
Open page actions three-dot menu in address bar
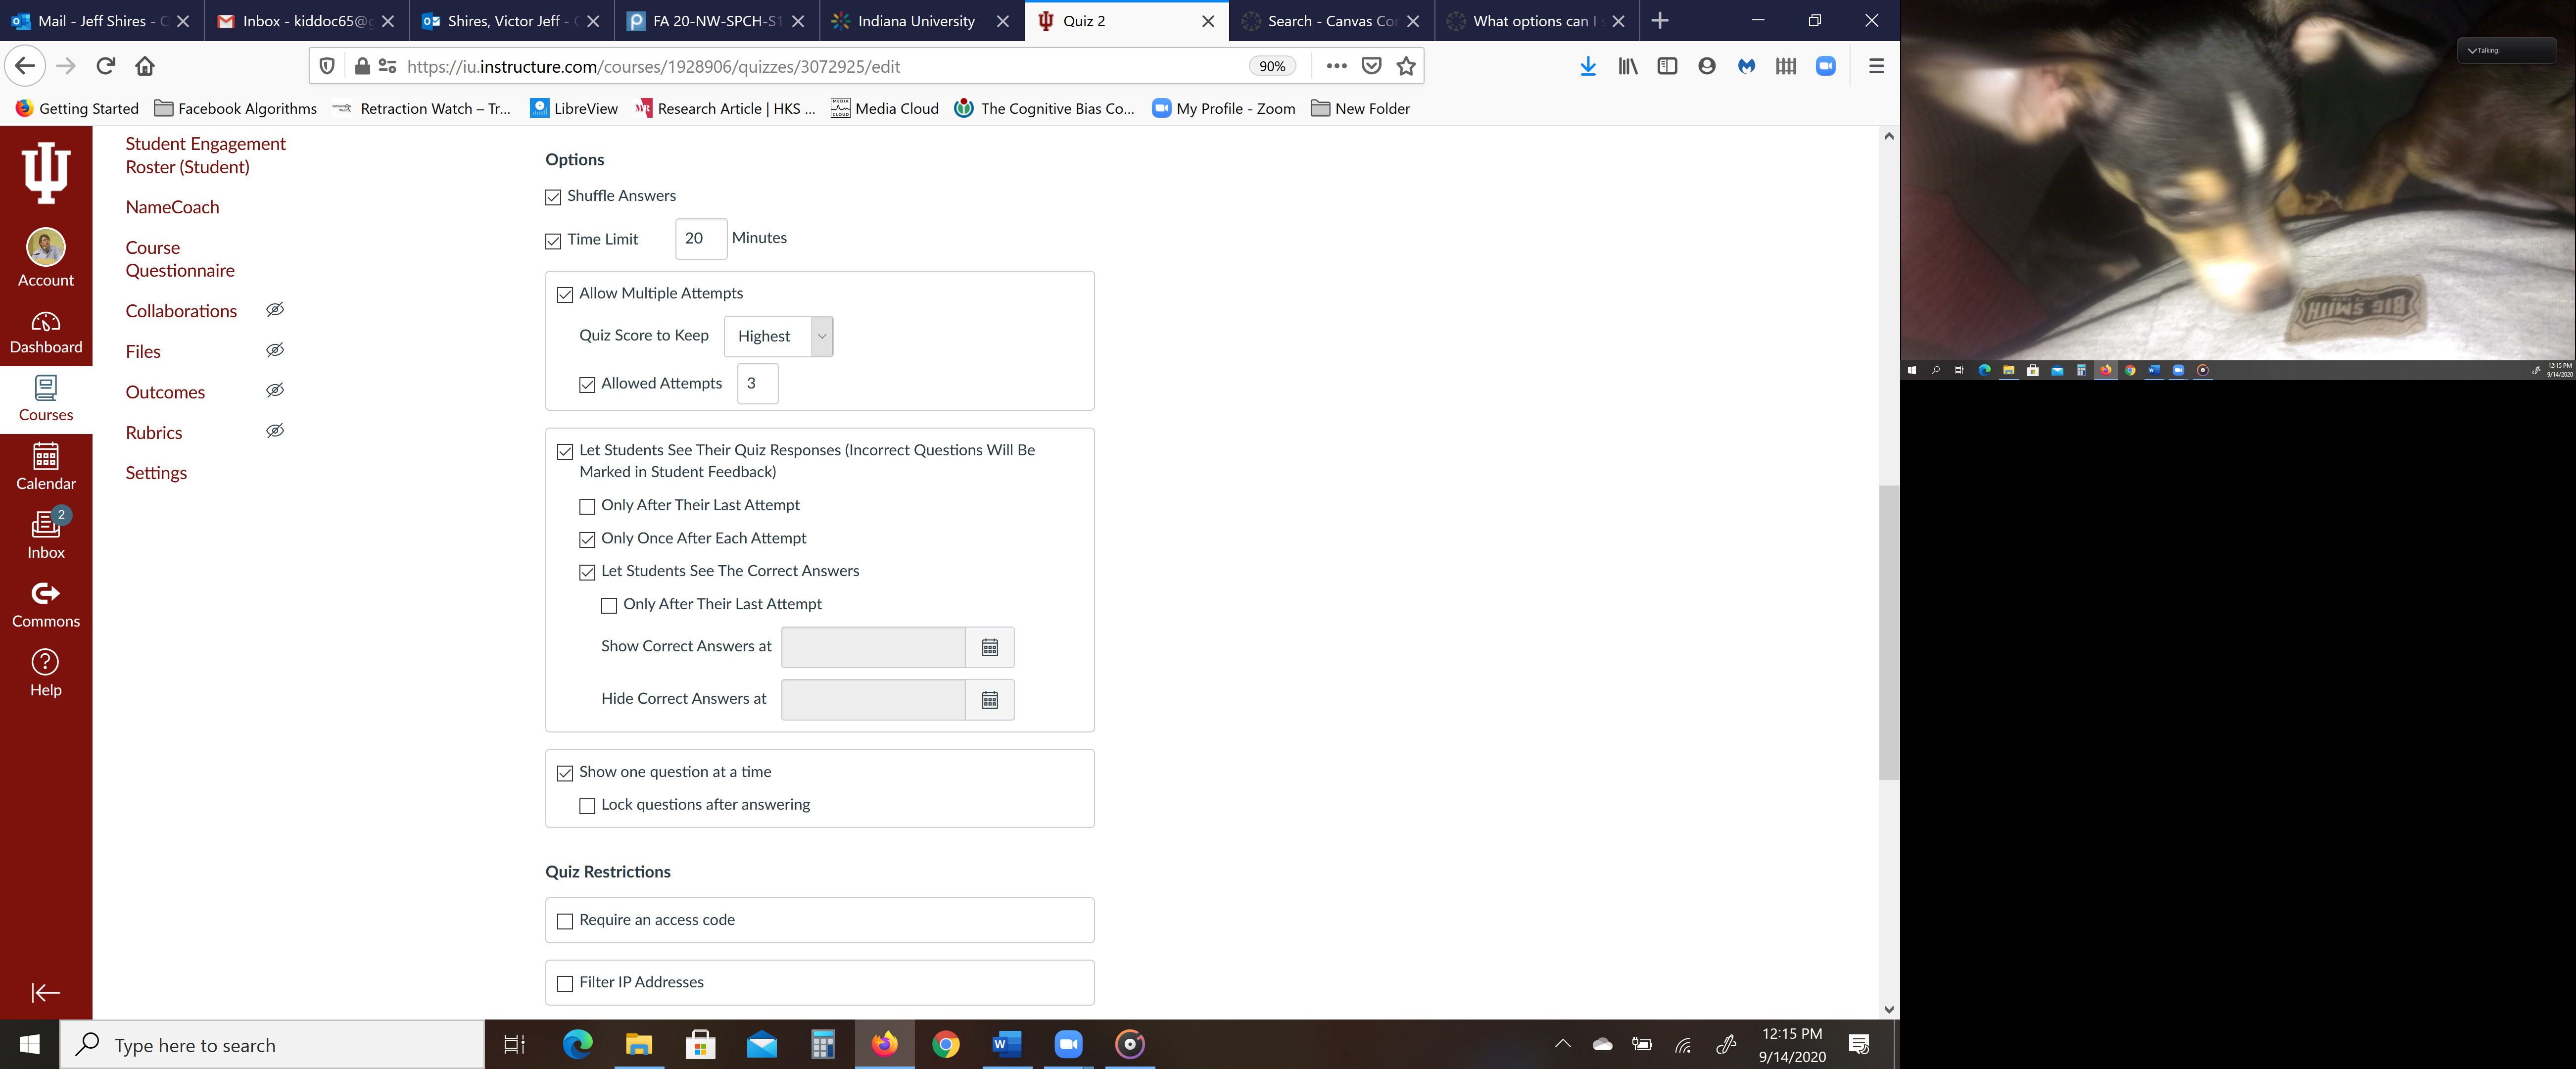(x=1336, y=66)
